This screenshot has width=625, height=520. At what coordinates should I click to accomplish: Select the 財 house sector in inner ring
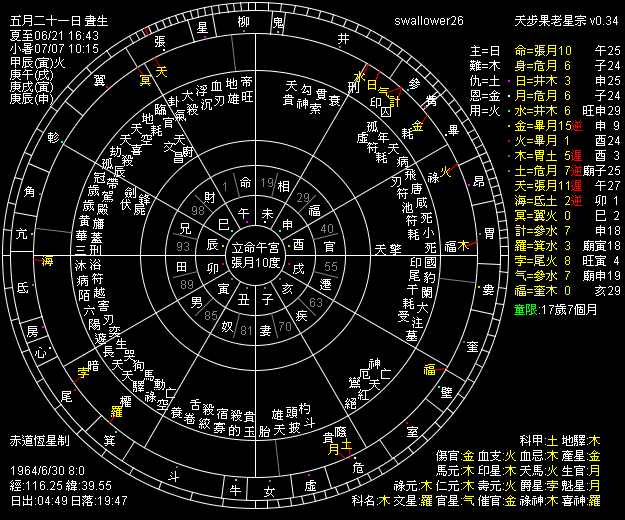tap(209, 196)
